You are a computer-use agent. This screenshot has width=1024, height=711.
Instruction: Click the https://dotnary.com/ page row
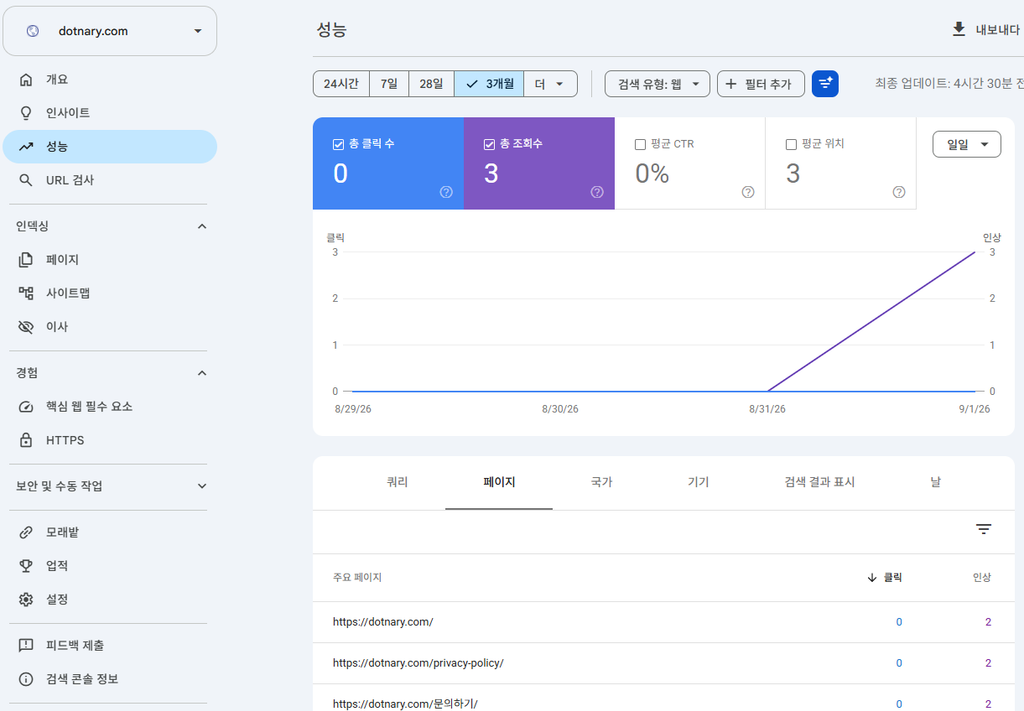pos(664,622)
